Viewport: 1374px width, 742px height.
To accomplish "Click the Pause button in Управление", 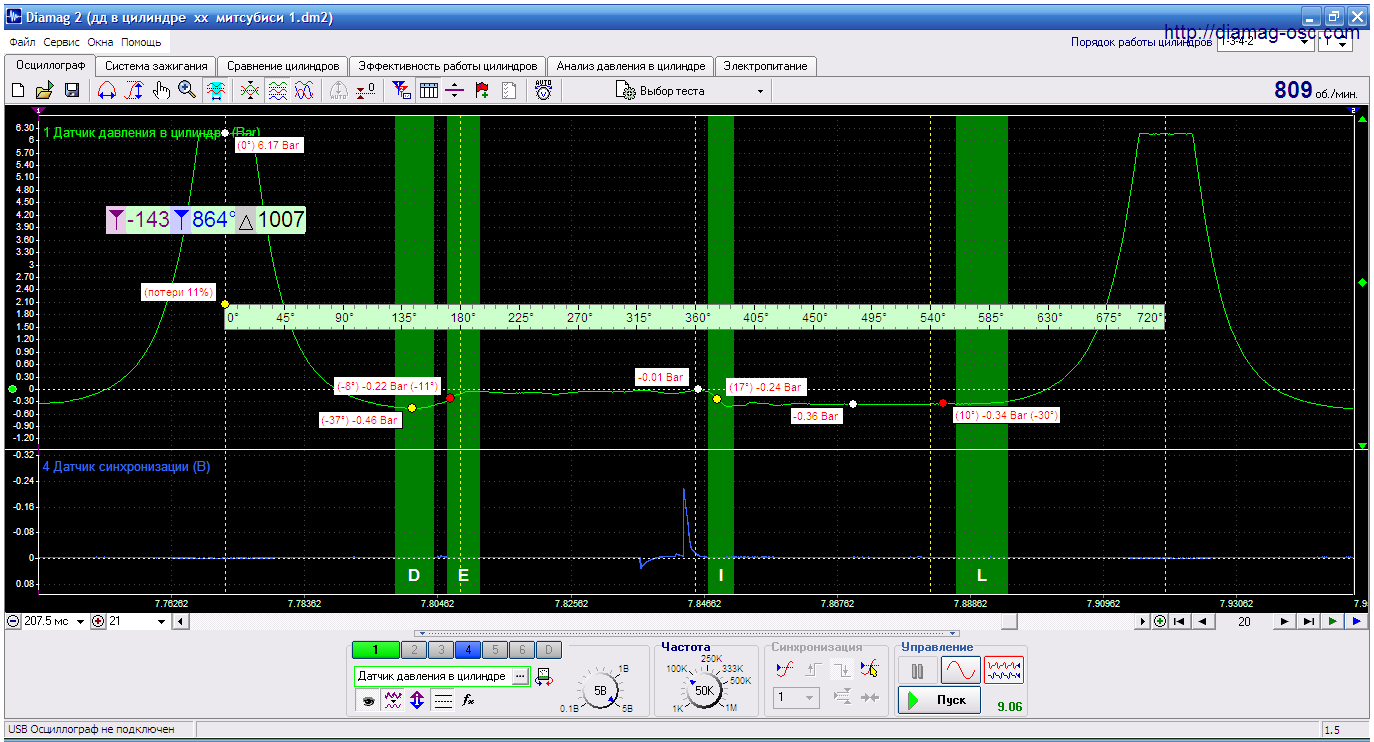I will coord(917,670).
